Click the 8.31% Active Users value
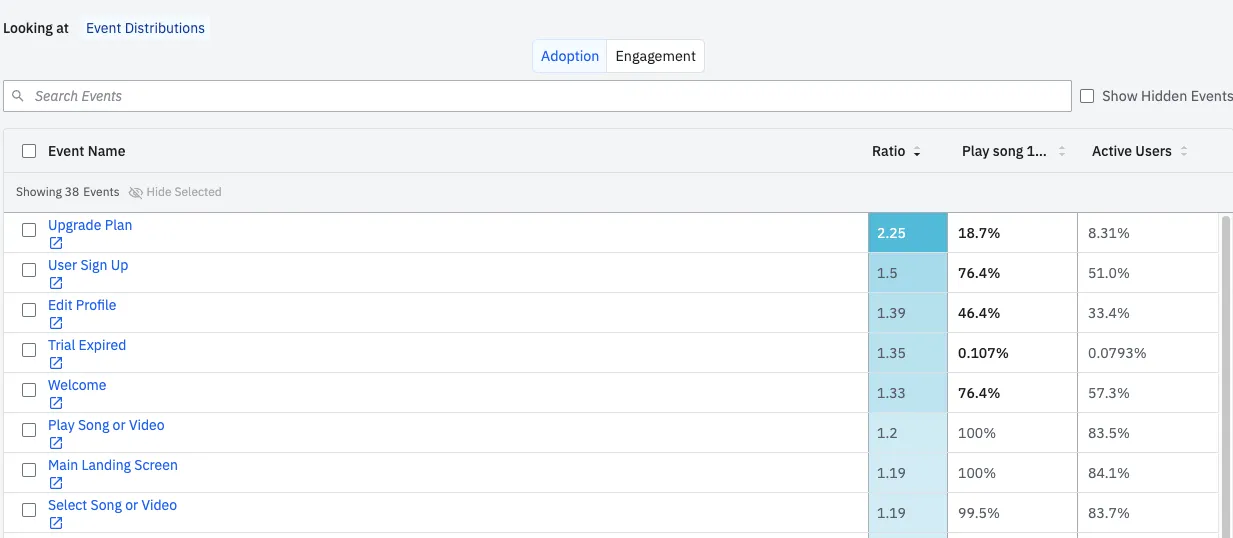The width and height of the screenshot is (1233, 538). coord(1109,233)
